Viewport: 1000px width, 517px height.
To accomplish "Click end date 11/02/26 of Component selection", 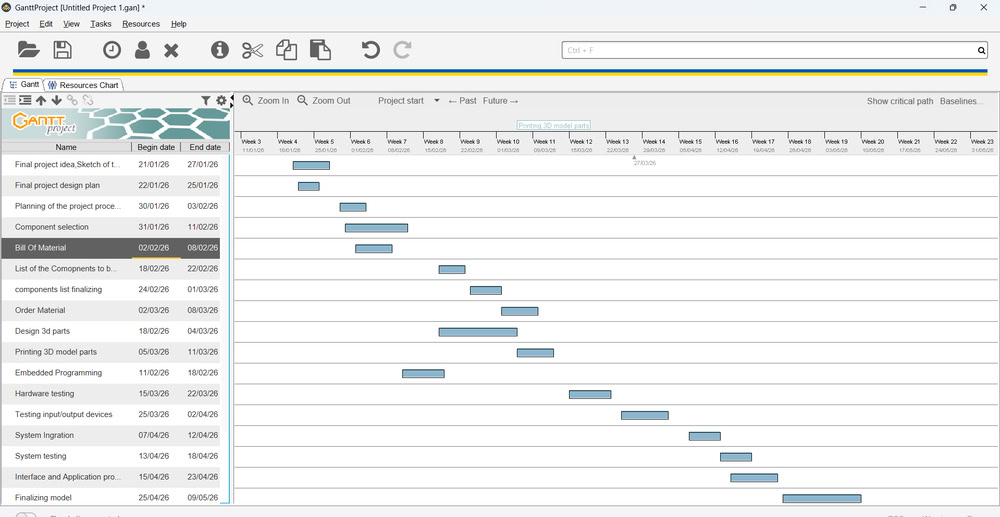I will coord(205,227).
